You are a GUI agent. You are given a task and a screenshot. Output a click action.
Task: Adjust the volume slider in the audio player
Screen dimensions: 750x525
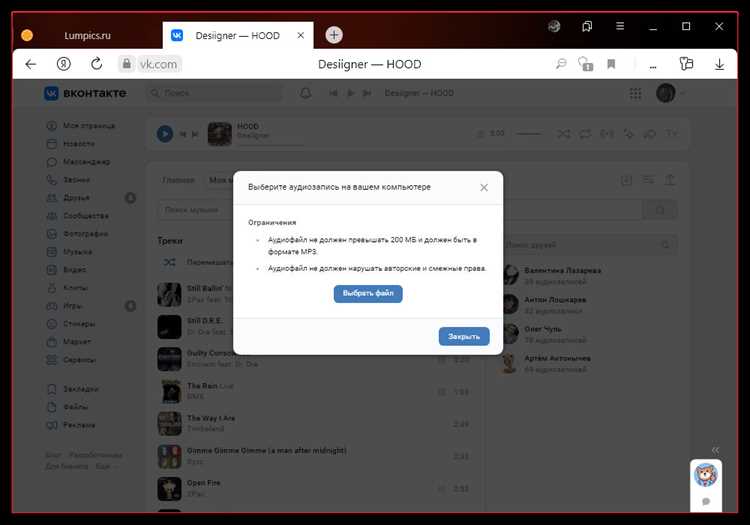529,134
